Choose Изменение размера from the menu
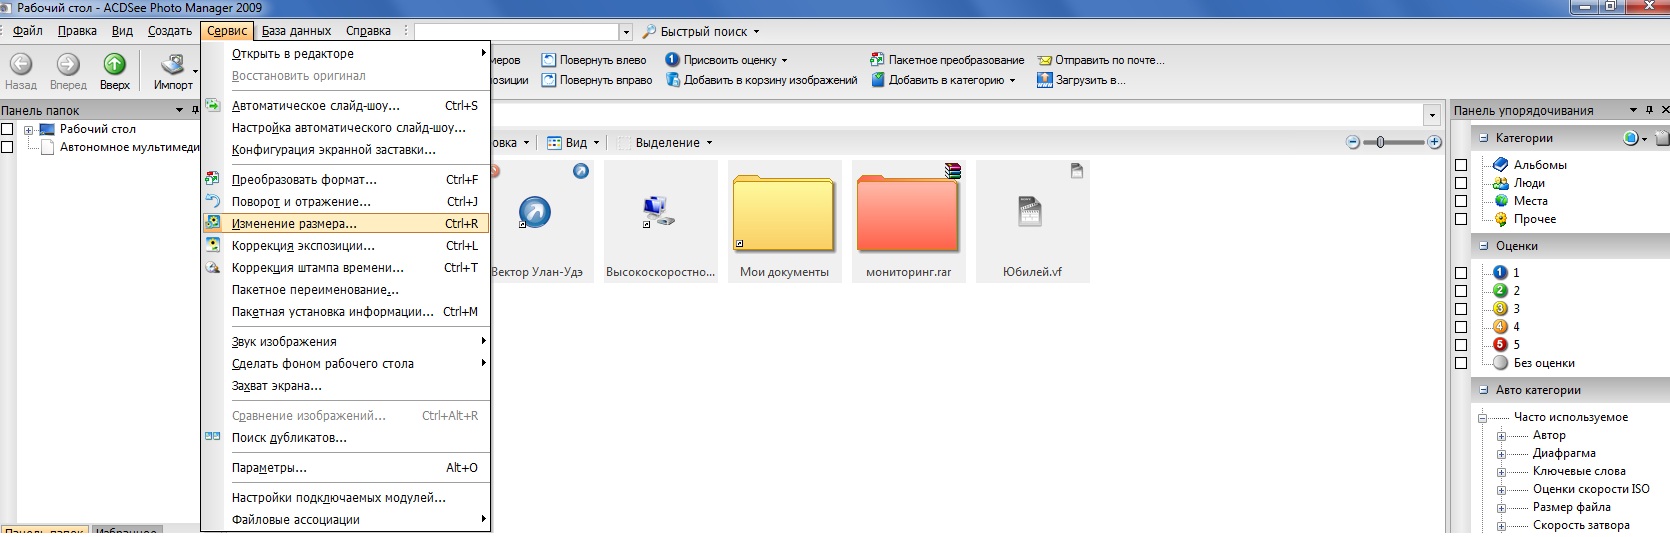Viewport: 1670px width, 537px height. coord(346,224)
